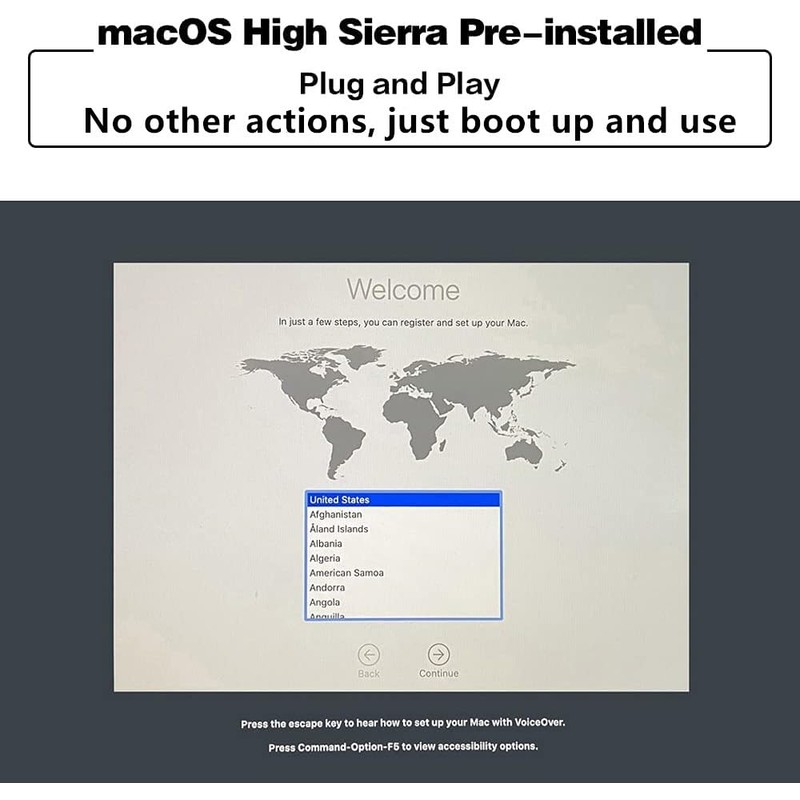
Task: Choose Afghanistan from the country list
Action: pyautogui.click(x=403, y=514)
